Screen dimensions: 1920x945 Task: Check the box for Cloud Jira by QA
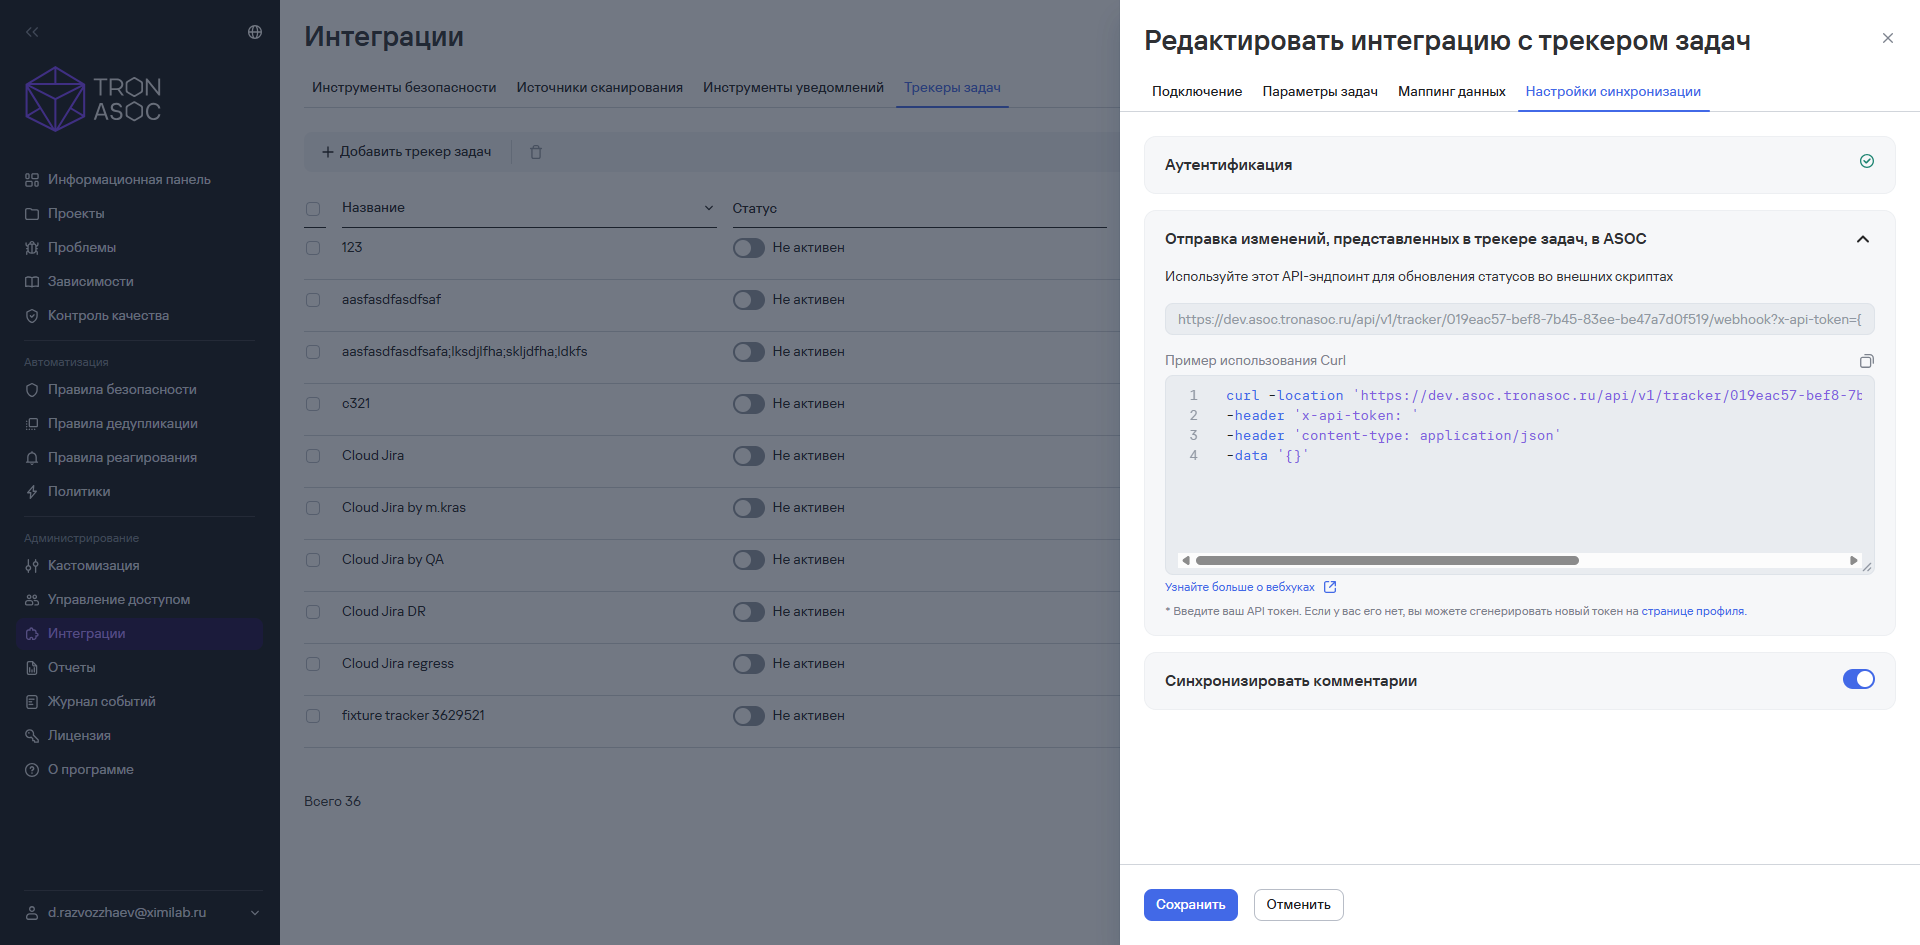(x=313, y=560)
